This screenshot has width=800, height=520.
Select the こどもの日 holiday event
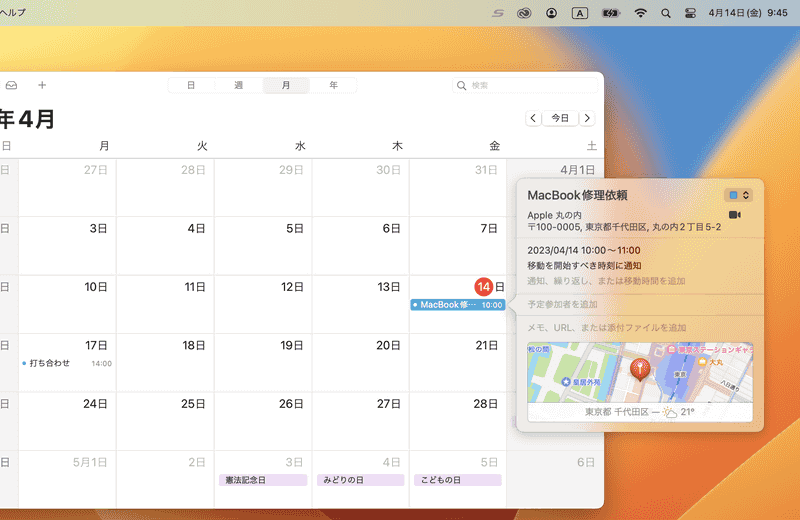pyautogui.click(x=458, y=480)
